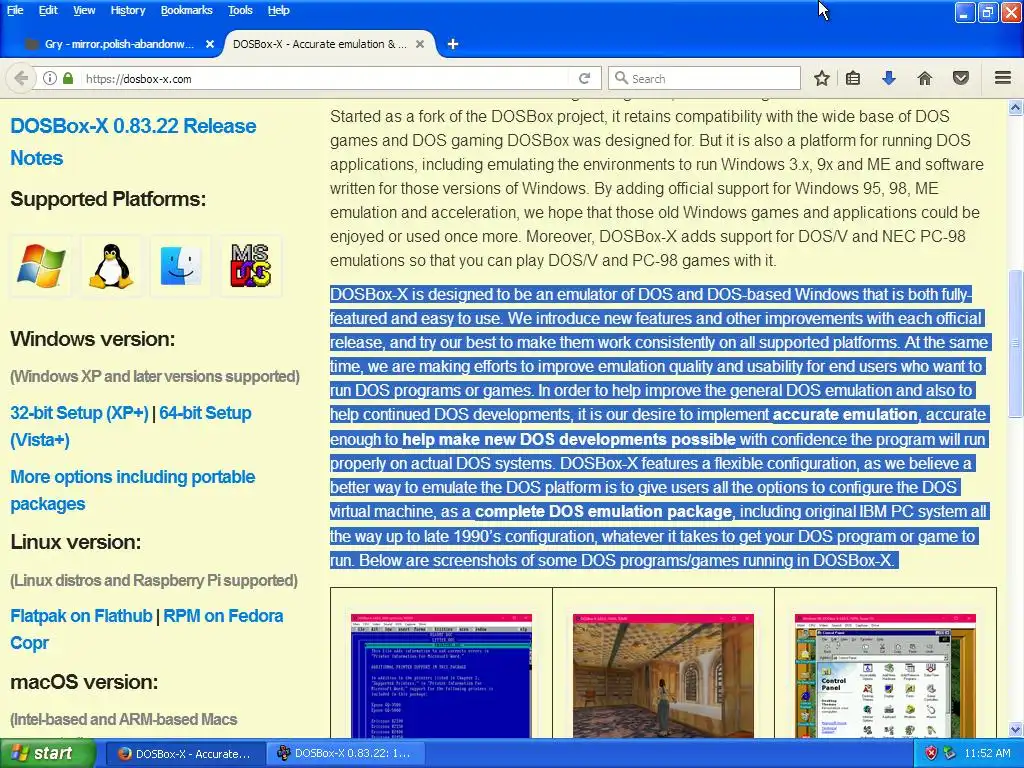
Task: Click the search magnifier icon
Action: coord(621,78)
